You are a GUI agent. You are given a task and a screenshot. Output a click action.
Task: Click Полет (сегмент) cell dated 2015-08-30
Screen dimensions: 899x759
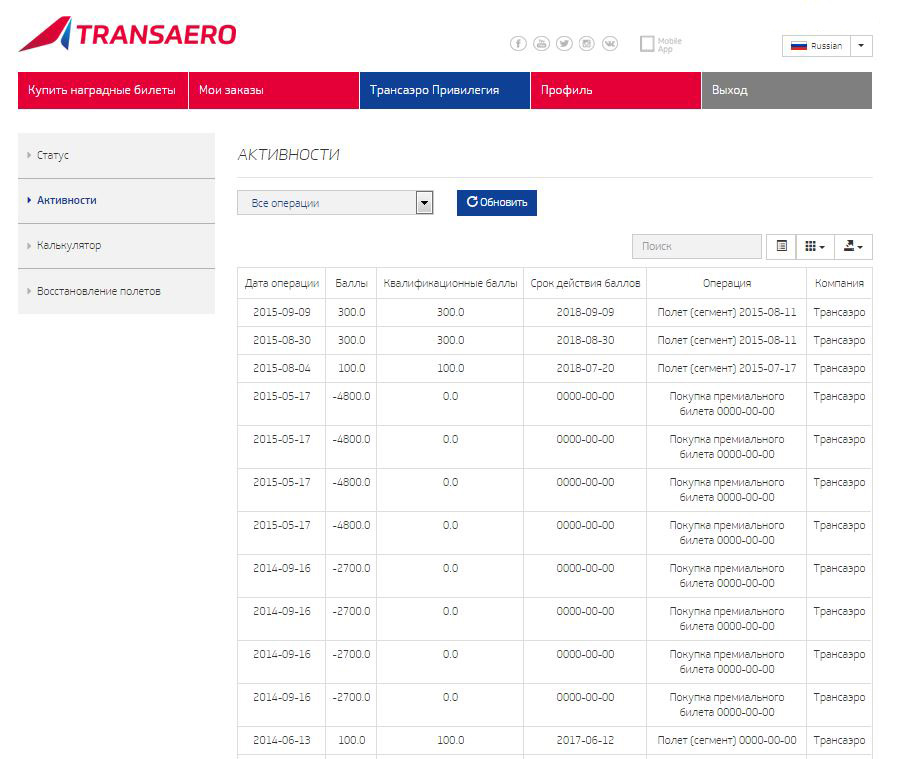[726, 341]
